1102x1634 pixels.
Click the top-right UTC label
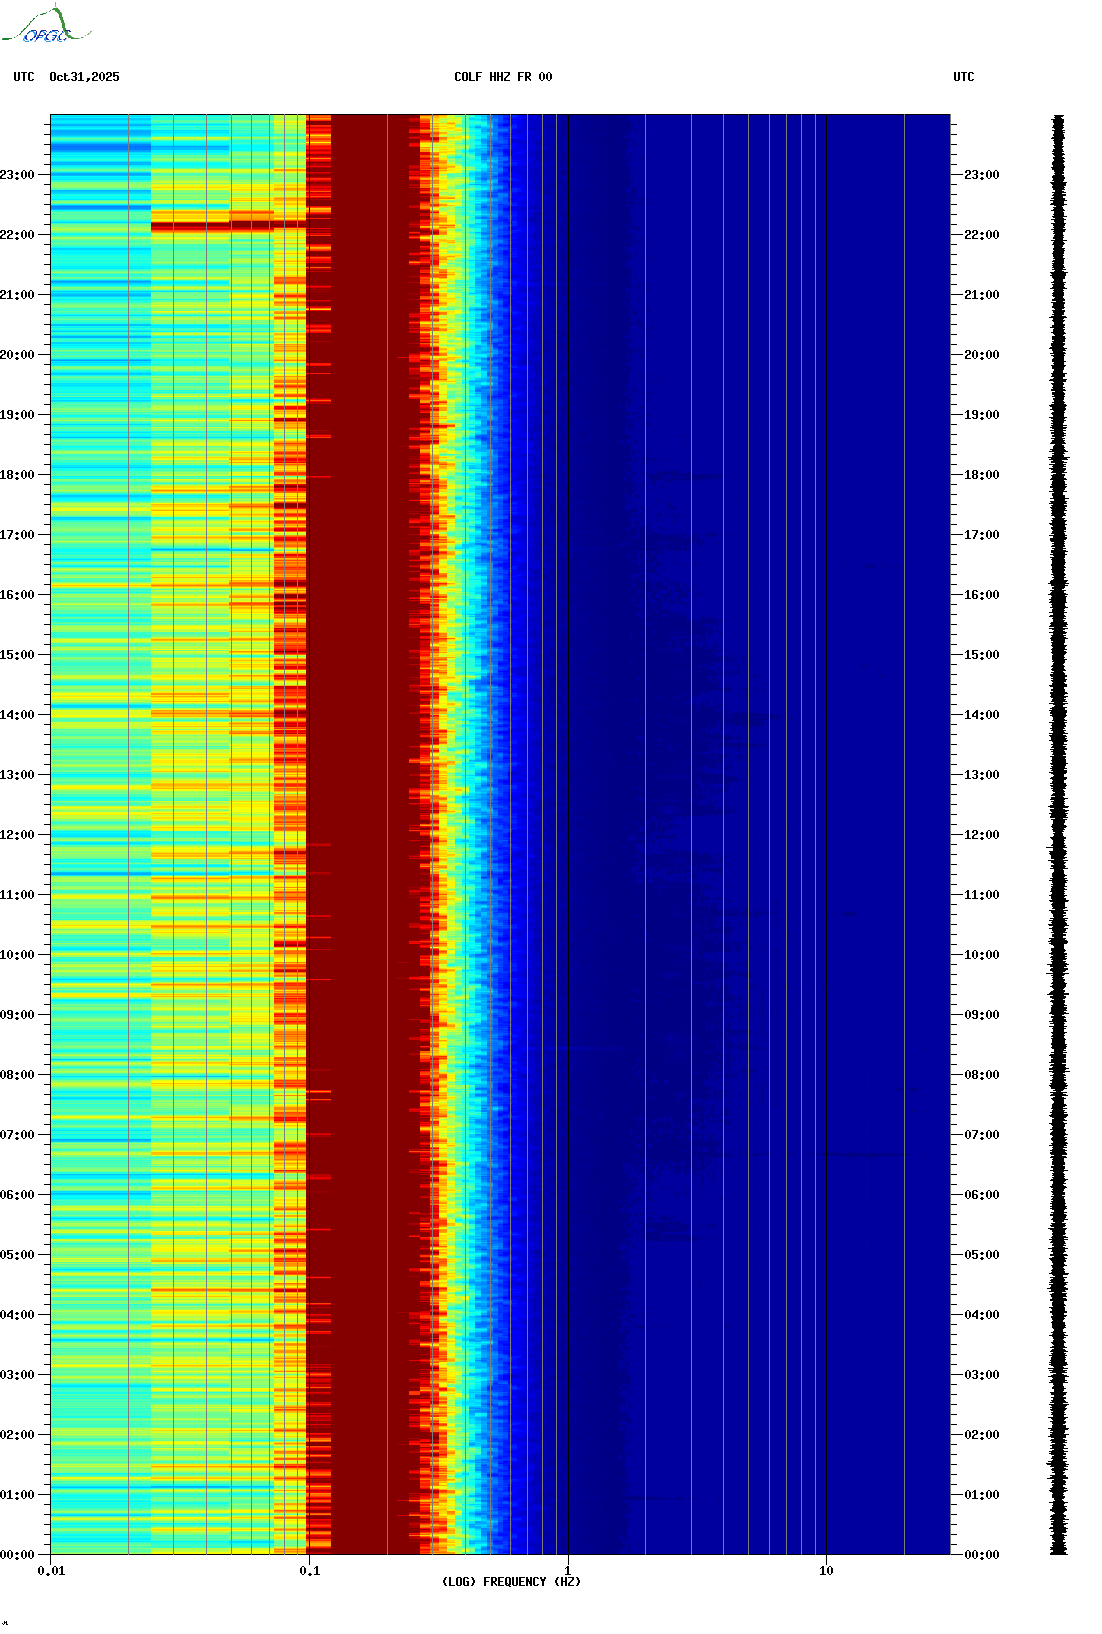click(964, 77)
